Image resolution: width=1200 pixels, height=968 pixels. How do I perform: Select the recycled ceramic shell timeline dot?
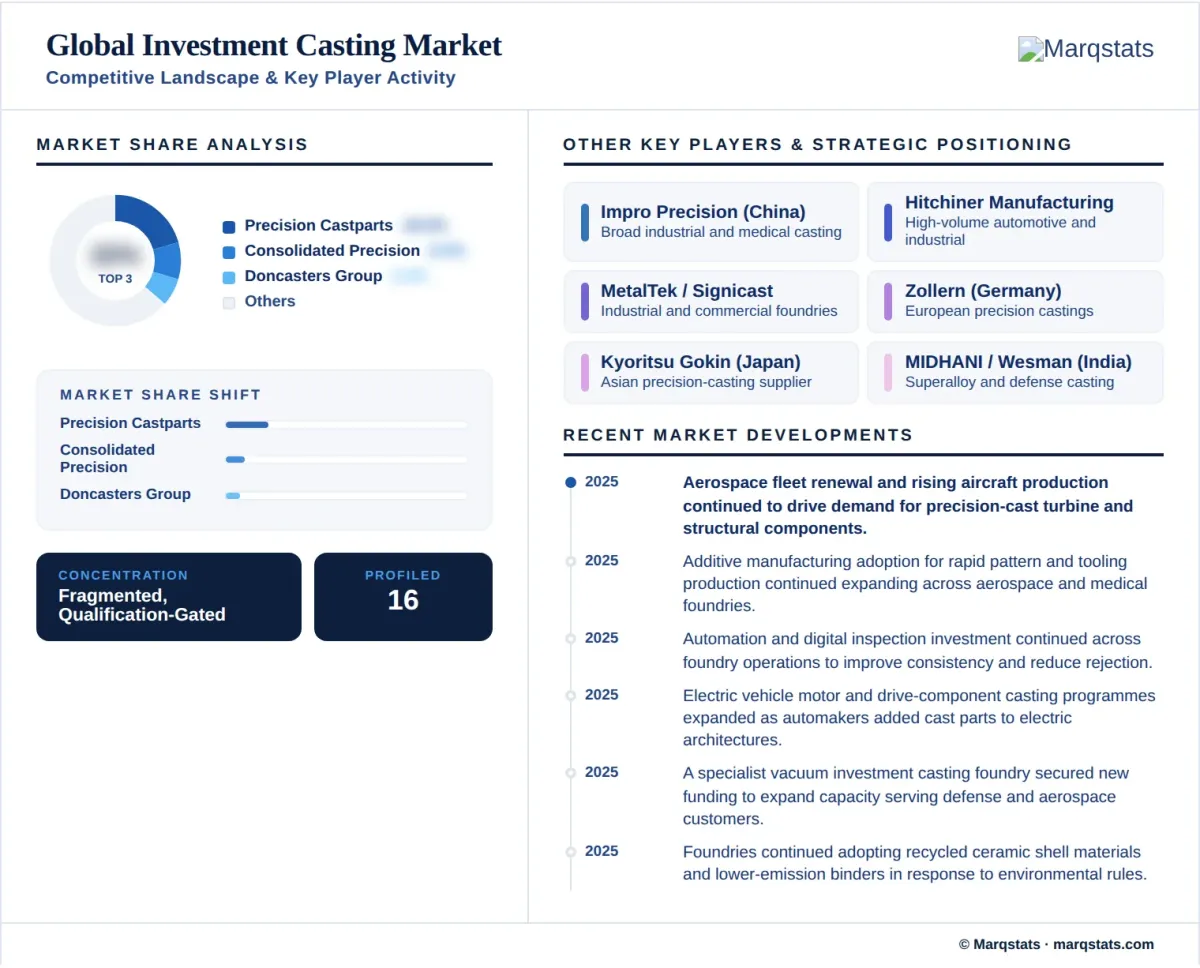[x=571, y=851]
